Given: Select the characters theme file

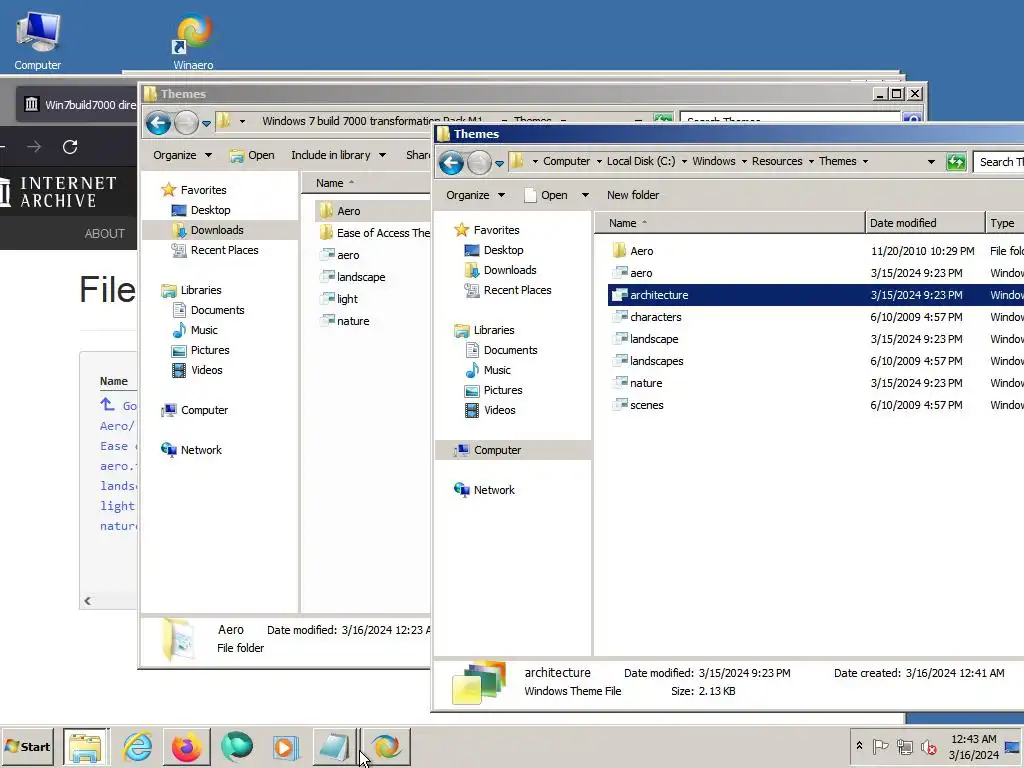Looking at the screenshot, I should [x=655, y=317].
